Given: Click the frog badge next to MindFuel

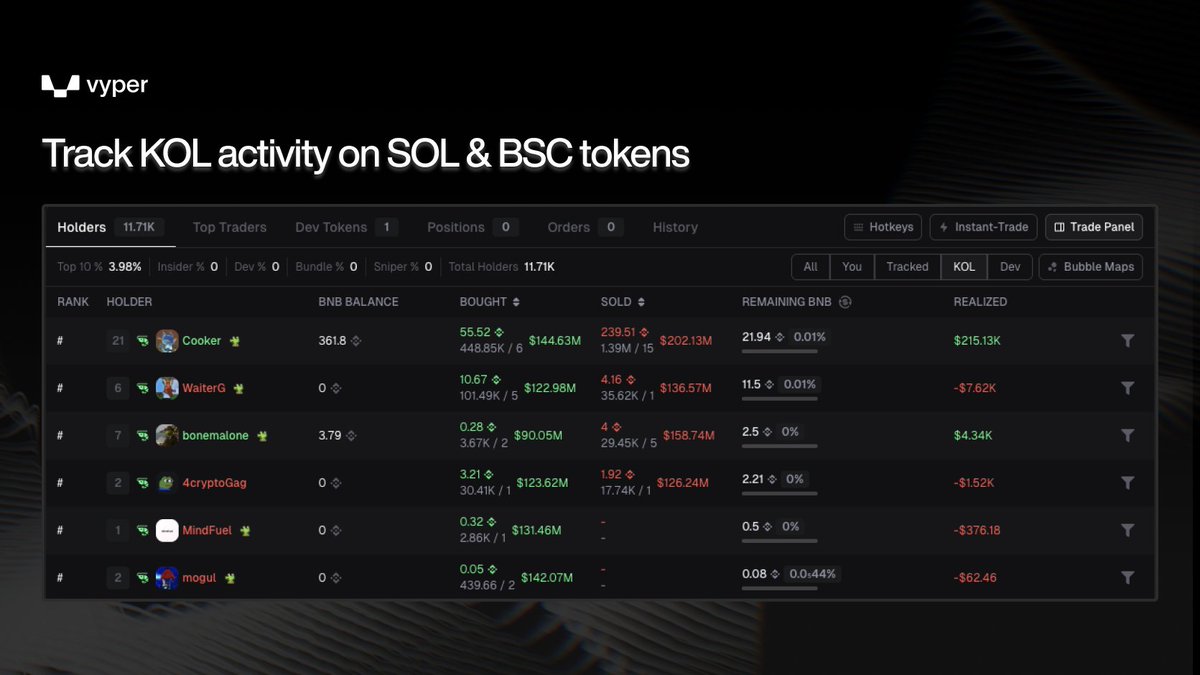Looking at the screenshot, I should click(x=245, y=531).
